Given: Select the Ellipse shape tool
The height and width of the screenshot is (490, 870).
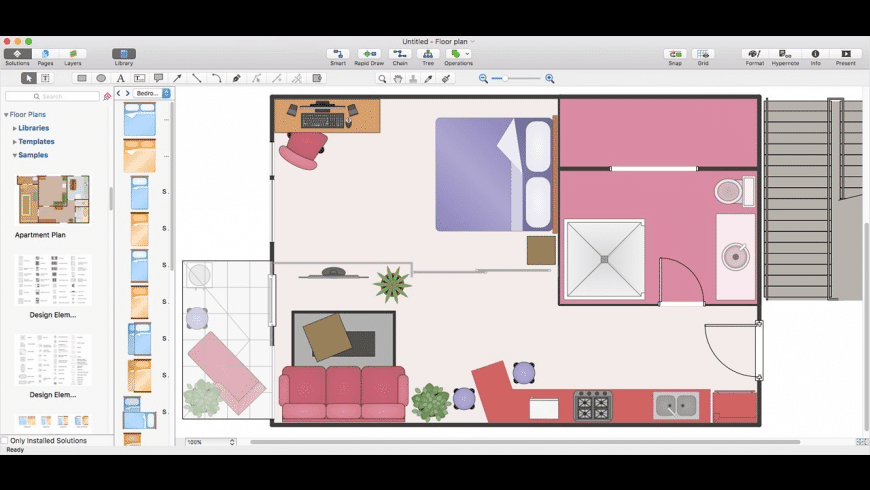Looking at the screenshot, I should [x=101, y=78].
